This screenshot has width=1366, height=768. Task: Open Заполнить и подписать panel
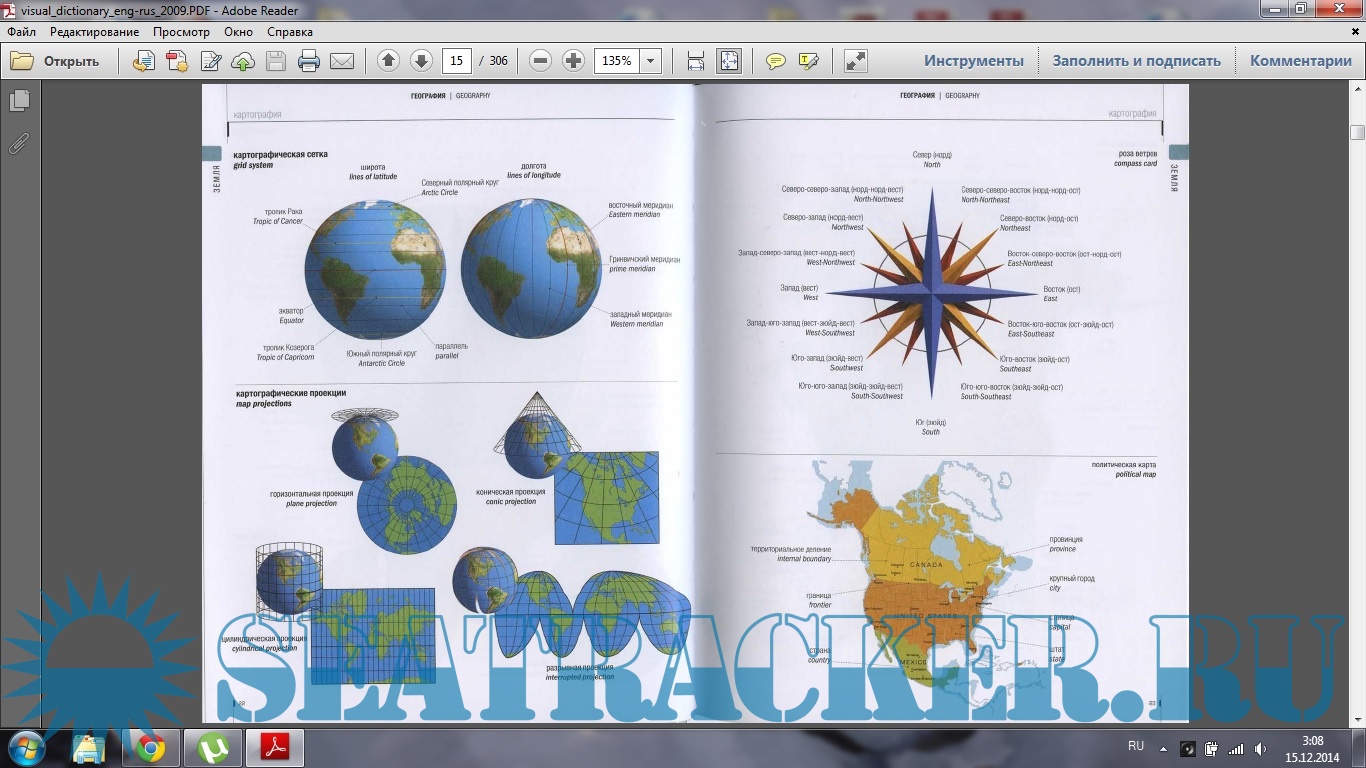coord(1136,61)
